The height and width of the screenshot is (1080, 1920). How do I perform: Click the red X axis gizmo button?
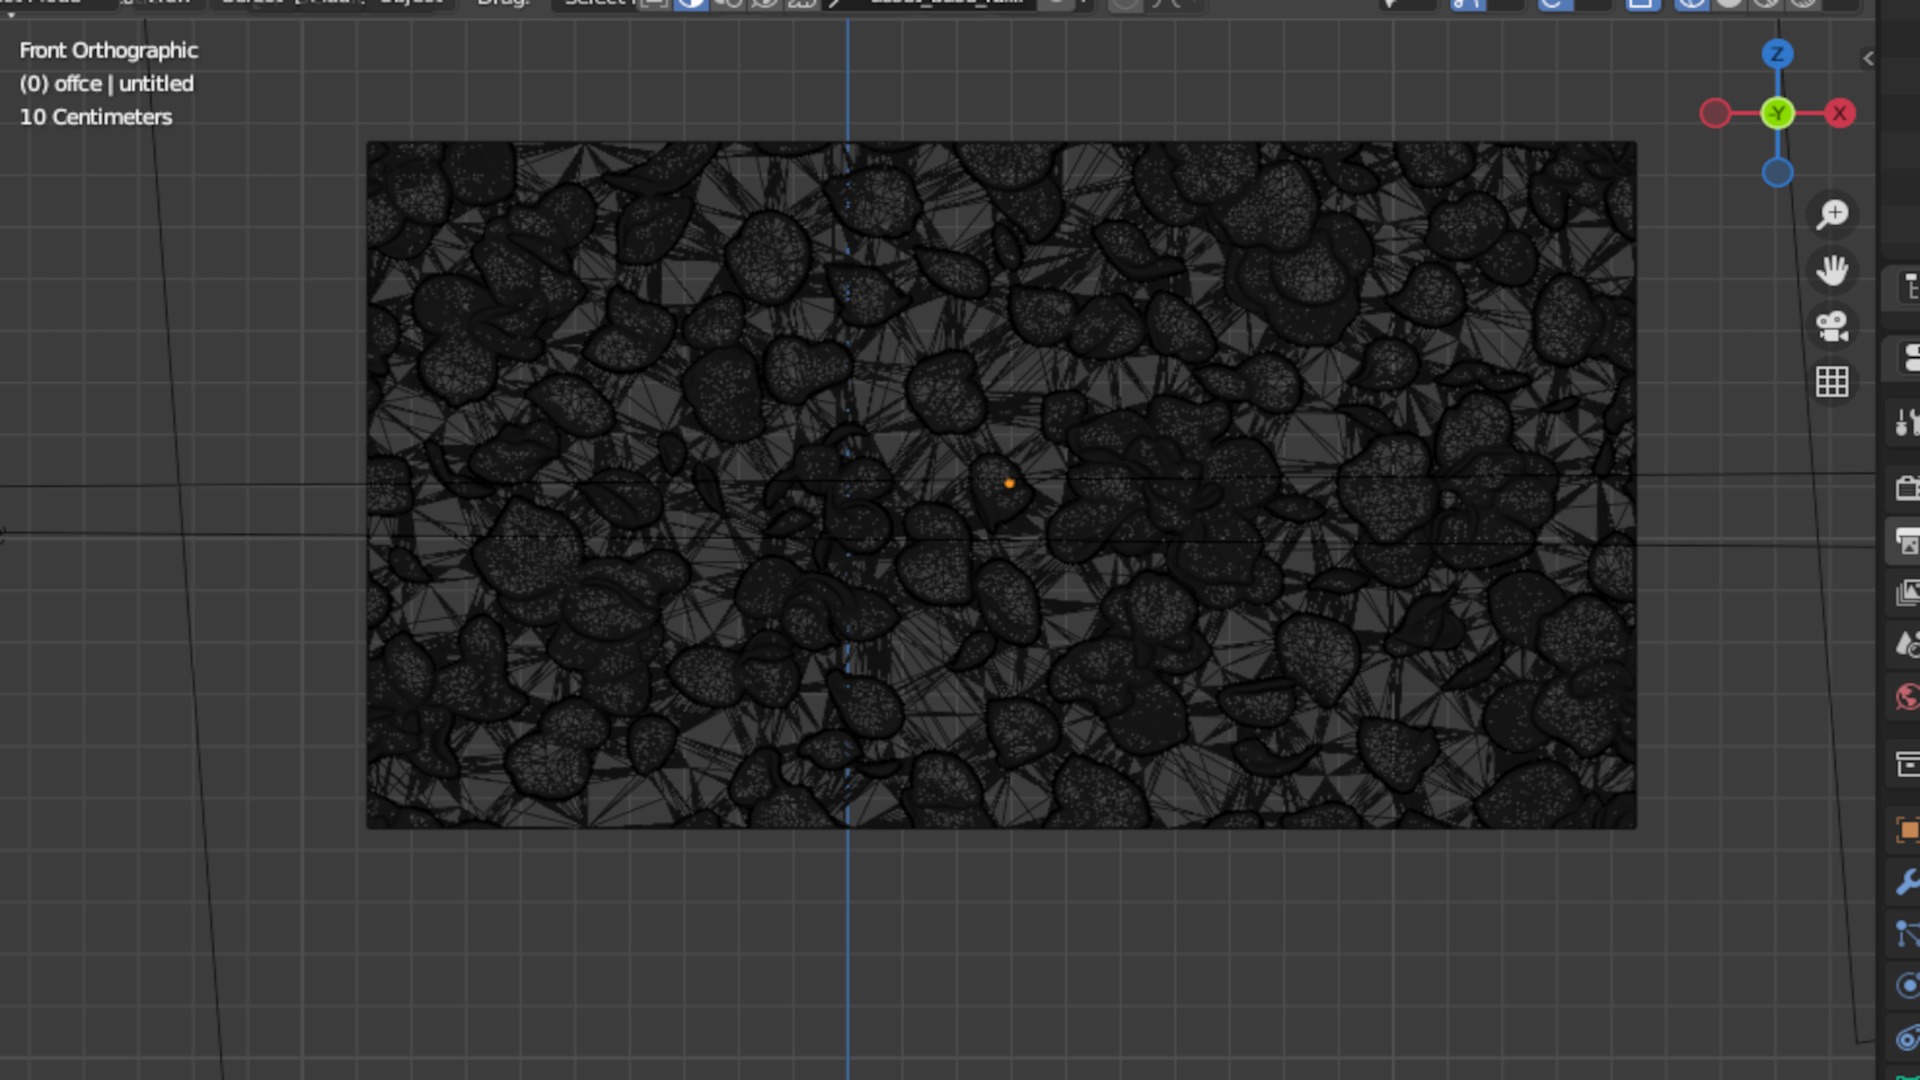(1839, 114)
